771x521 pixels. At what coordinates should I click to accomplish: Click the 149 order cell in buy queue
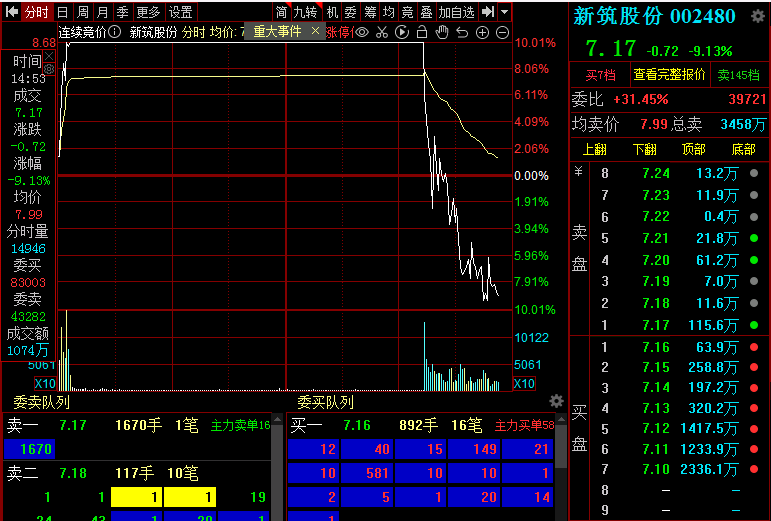click(474, 449)
